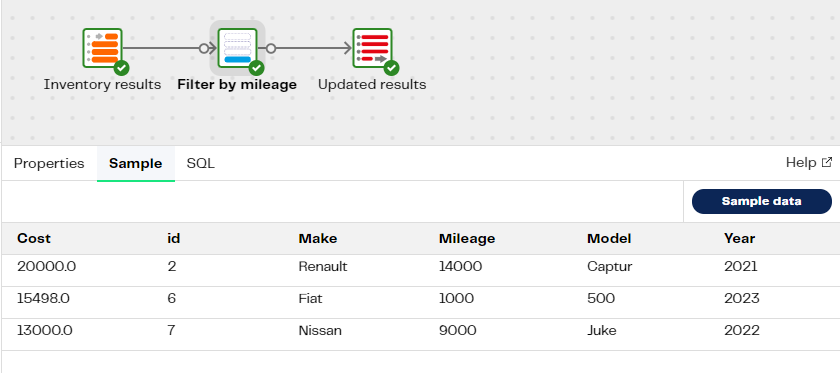
Task: Click the Year column header
Action: click(x=739, y=238)
